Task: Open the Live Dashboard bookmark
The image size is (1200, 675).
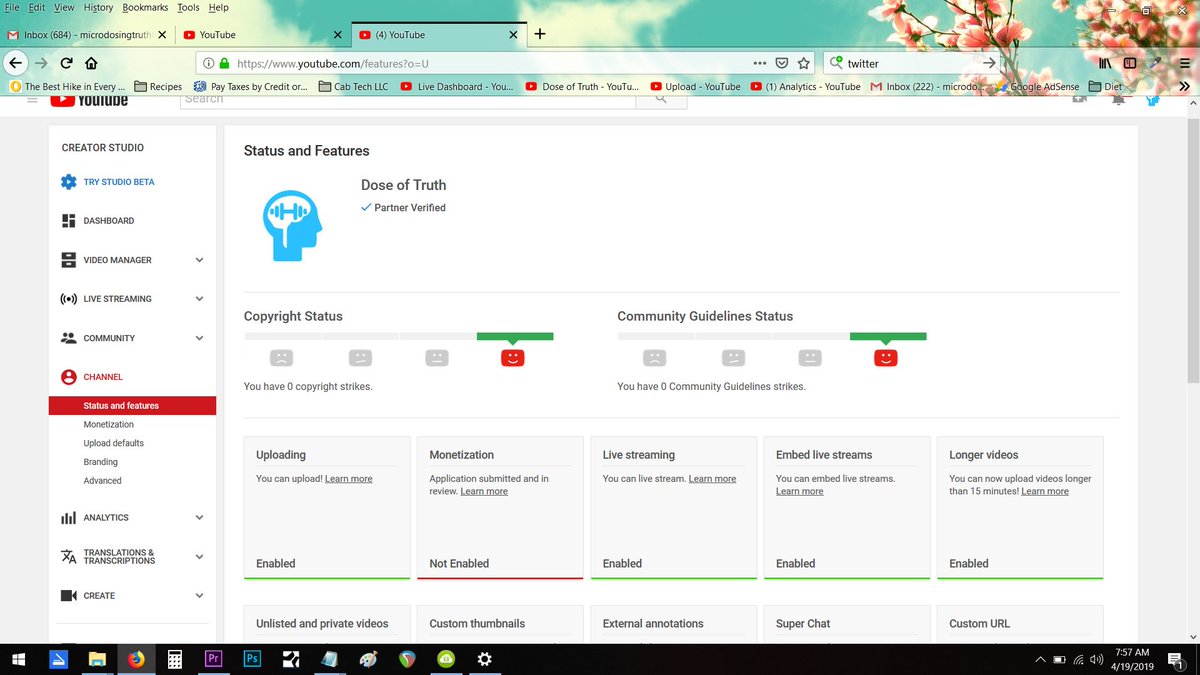Action: [457, 87]
